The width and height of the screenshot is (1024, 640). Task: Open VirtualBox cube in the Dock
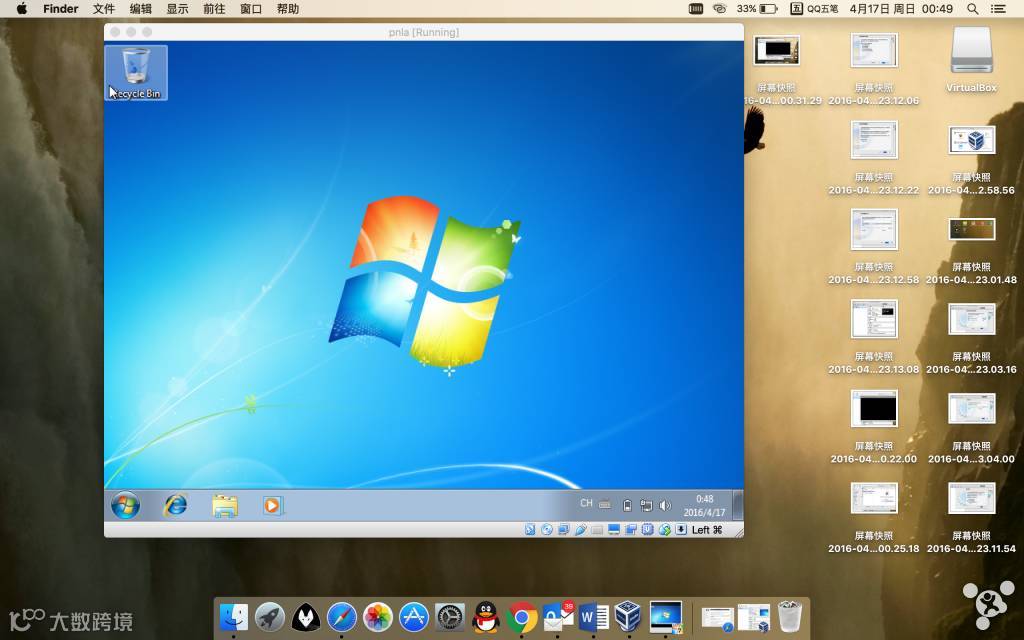[x=629, y=616]
